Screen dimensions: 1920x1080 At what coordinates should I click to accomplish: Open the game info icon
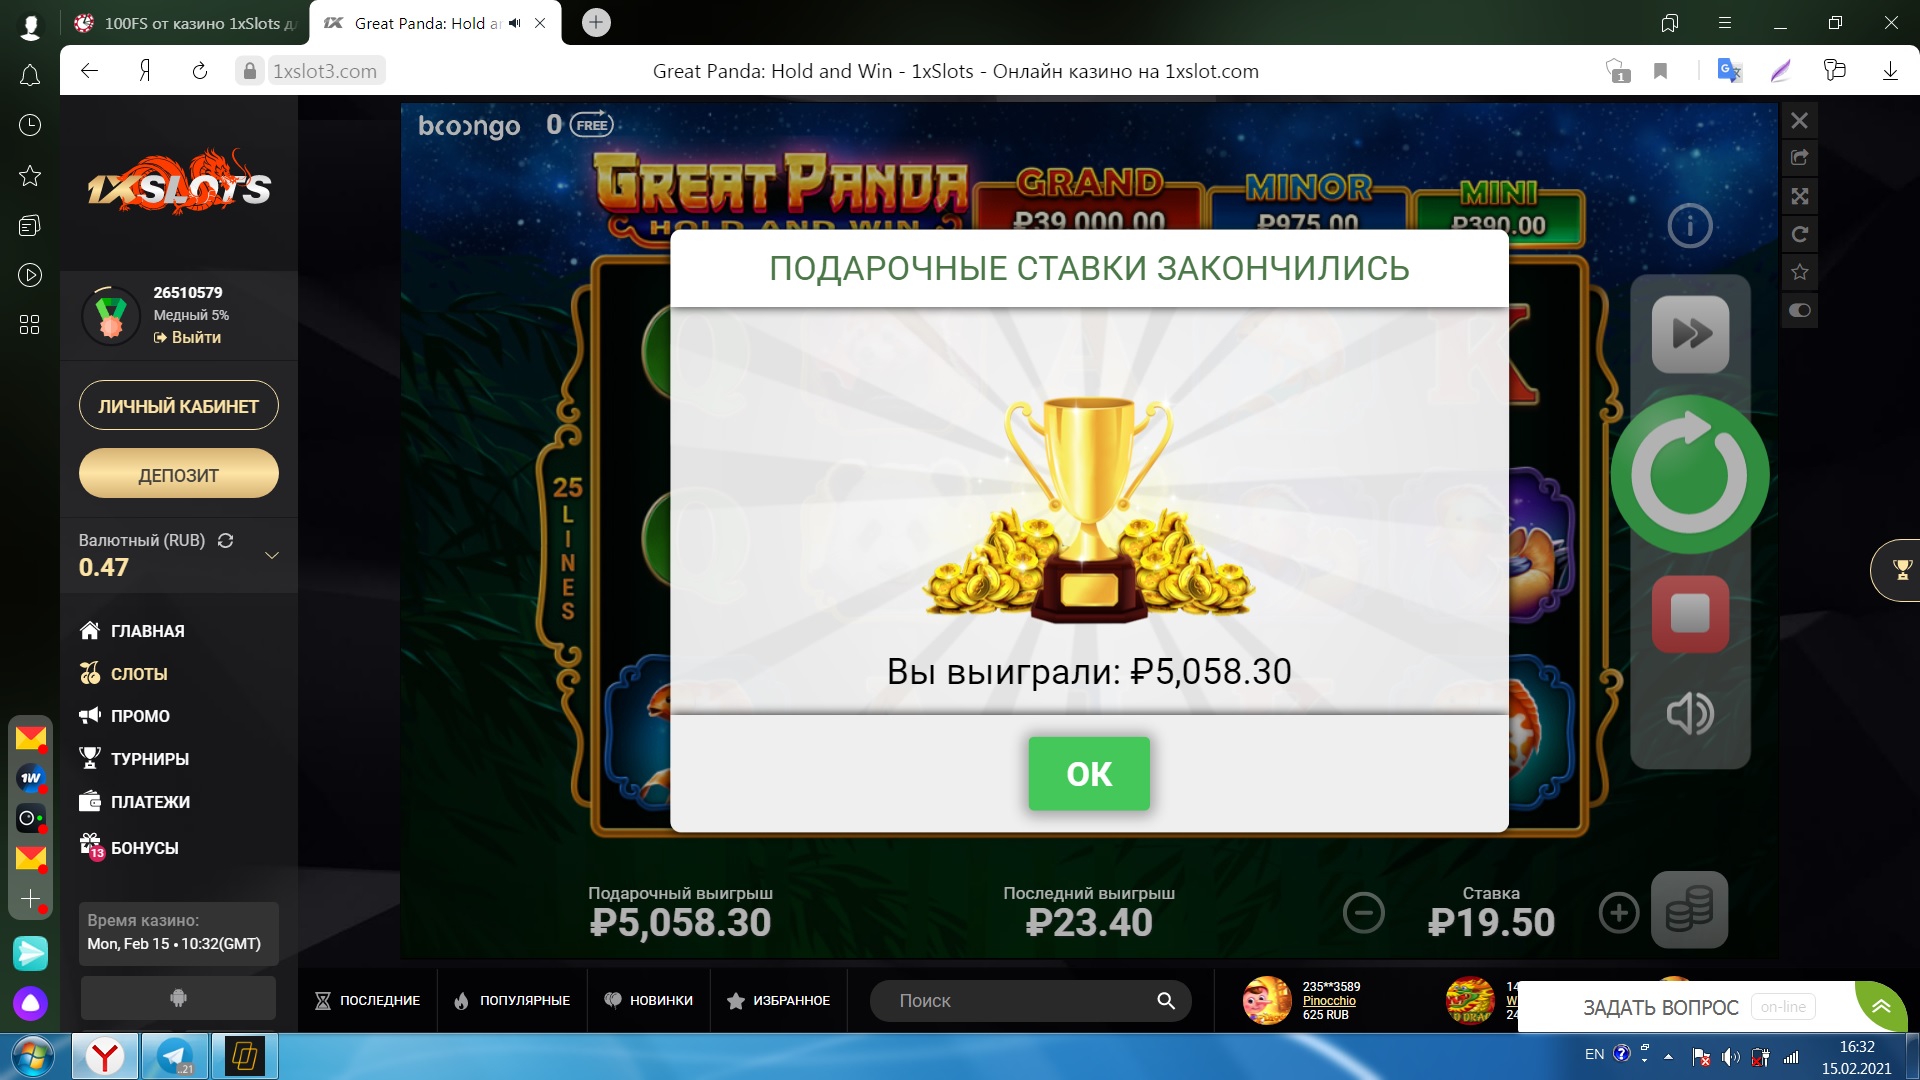click(x=1690, y=226)
